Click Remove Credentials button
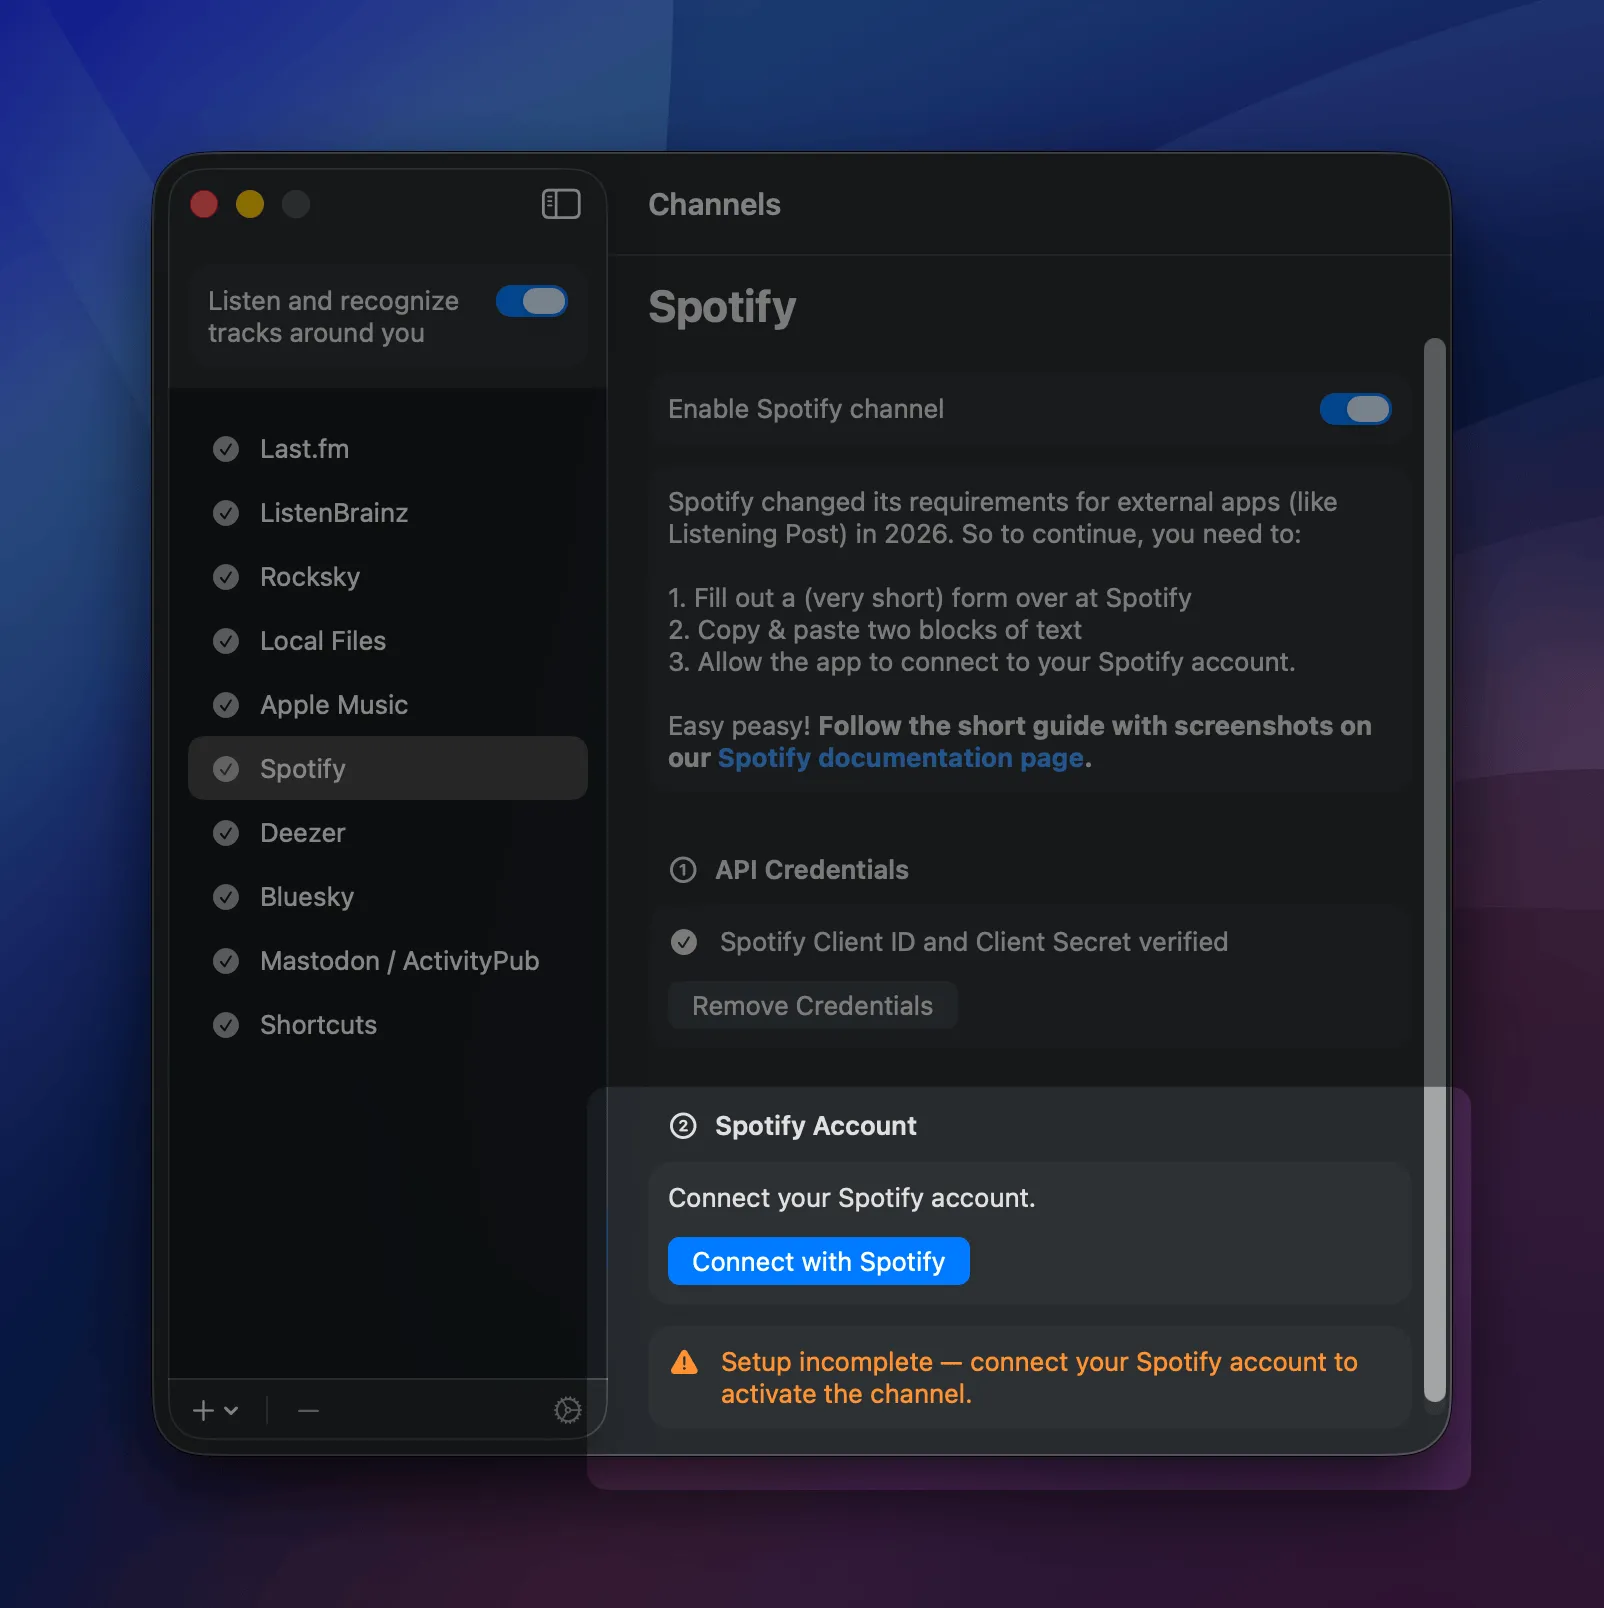This screenshot has height=1608, width=1604. pyautogui.click(x=813, y=1005)
